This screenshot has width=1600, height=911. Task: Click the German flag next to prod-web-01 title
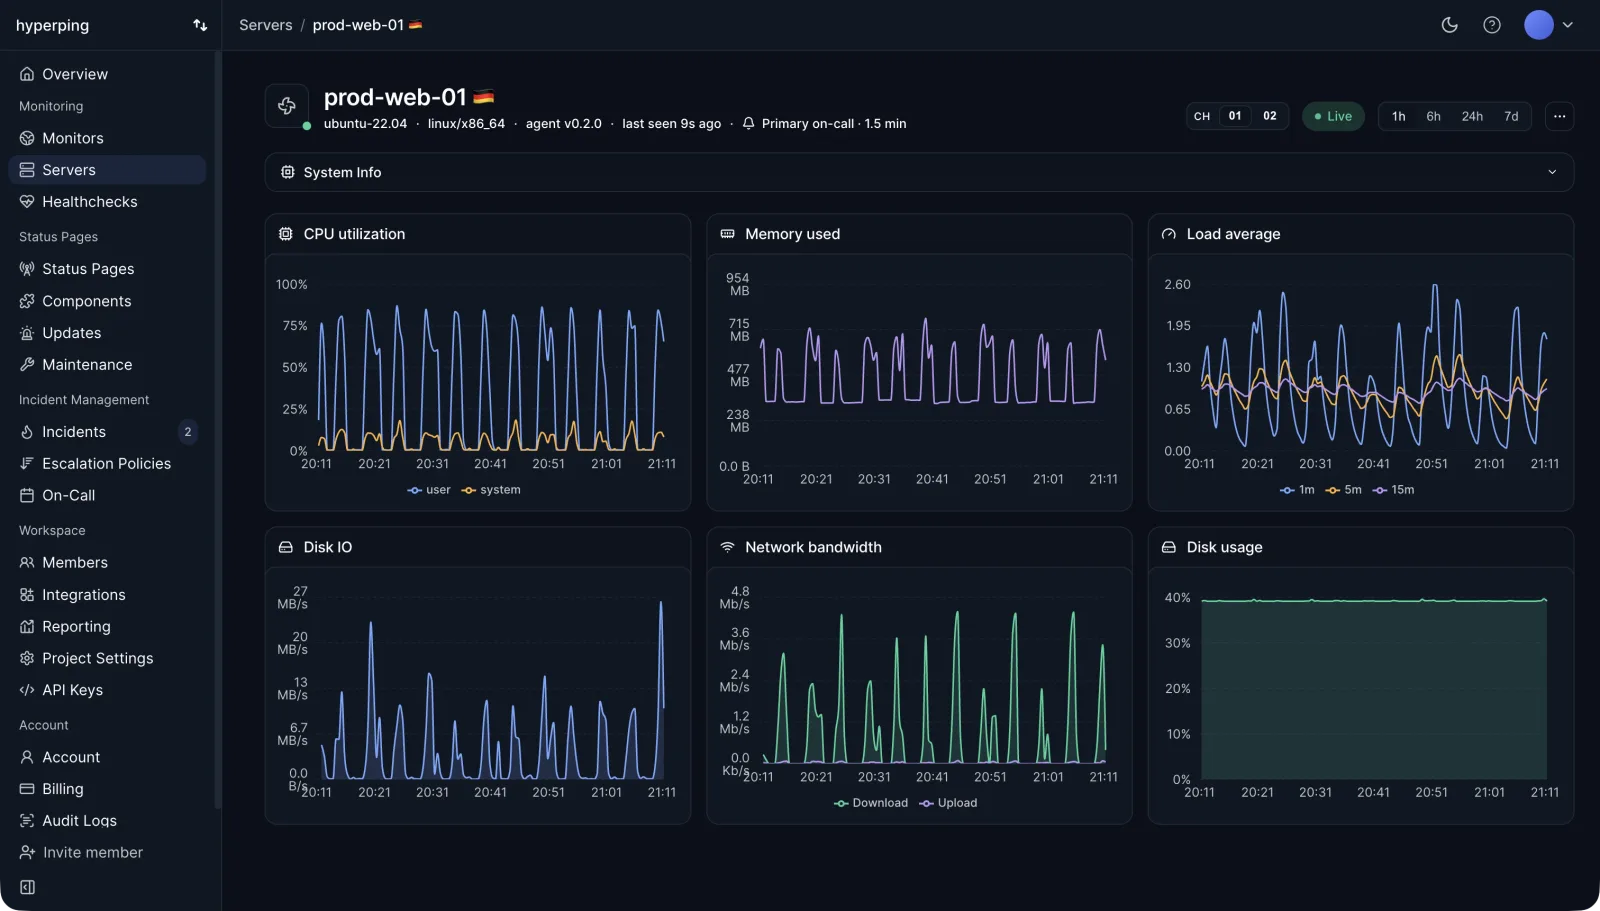483,97
